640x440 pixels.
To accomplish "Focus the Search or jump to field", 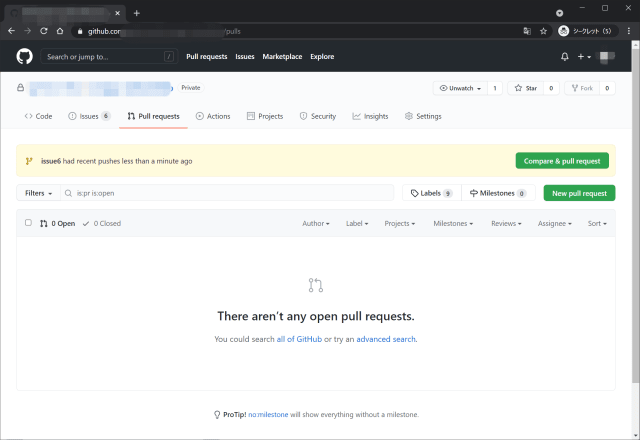I will coord(109,57).
